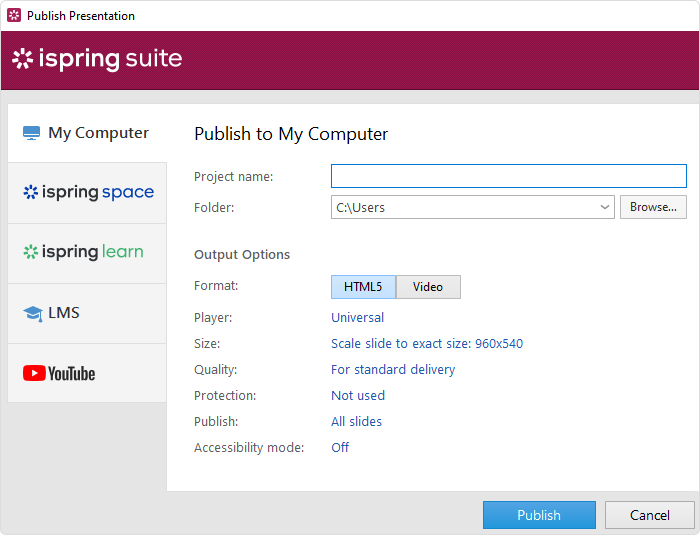Viewport: 700px width, 535px height.
Task: Click the Project name: label
Action: pos(233,177)
